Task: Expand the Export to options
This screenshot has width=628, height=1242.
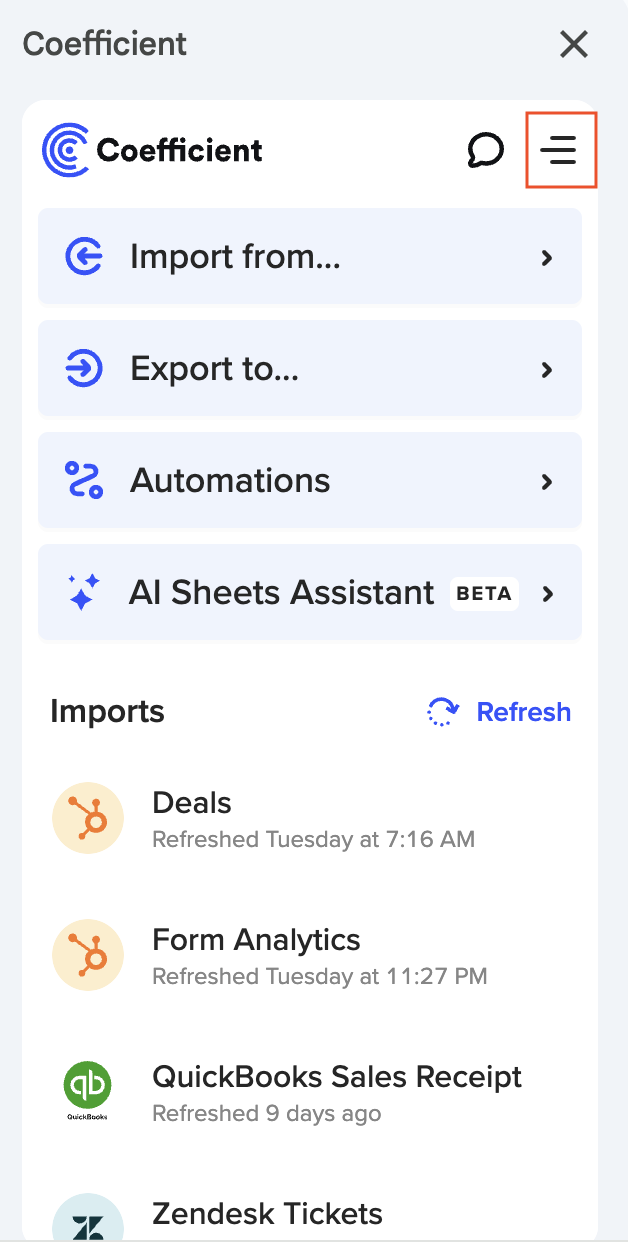Action: coord(310,369)
